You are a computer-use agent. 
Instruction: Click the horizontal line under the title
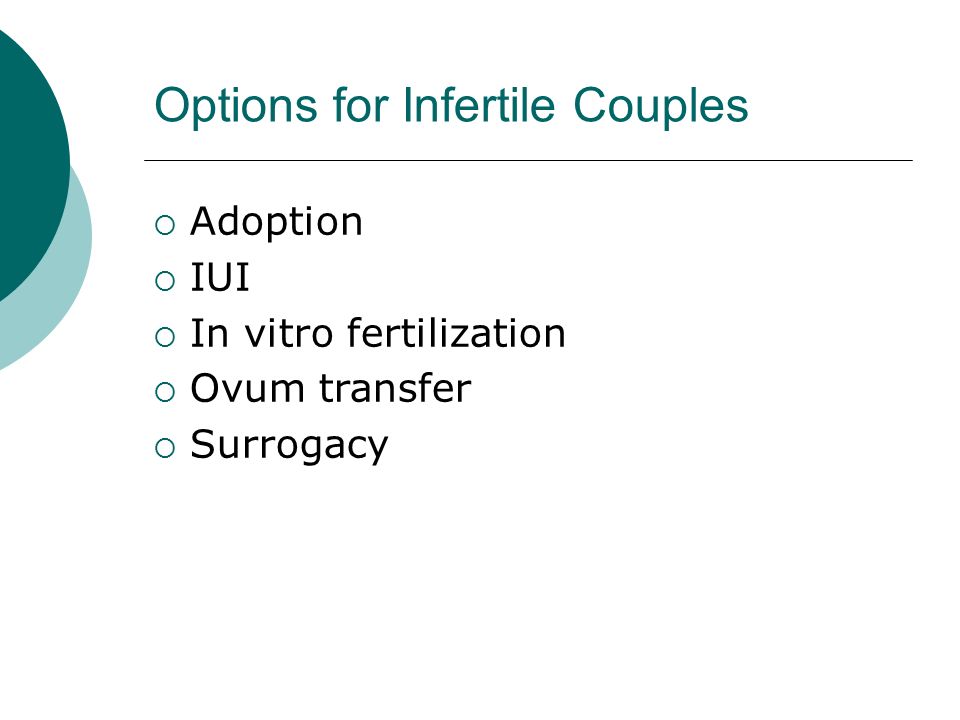coord(528,160)
